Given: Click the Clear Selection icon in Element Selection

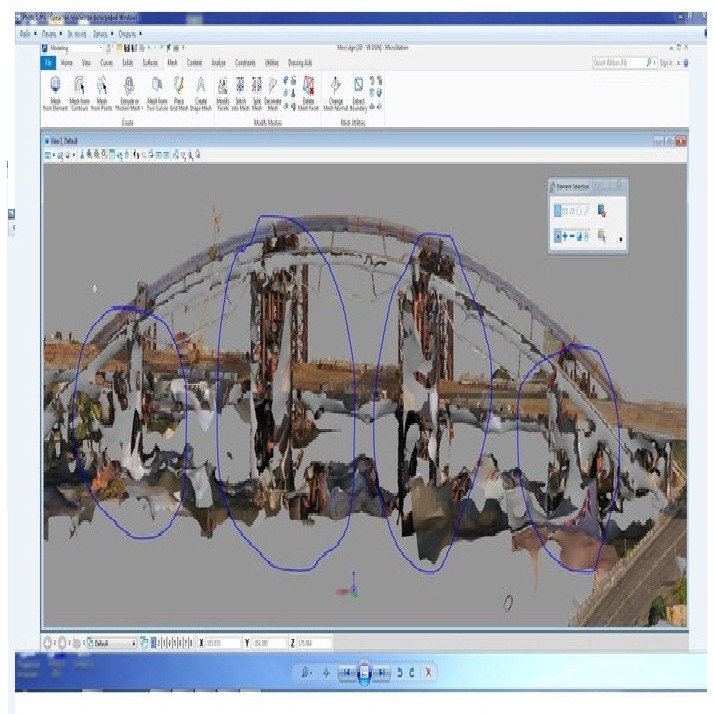Looking at the screenshot, I should [x=602, y=210].
